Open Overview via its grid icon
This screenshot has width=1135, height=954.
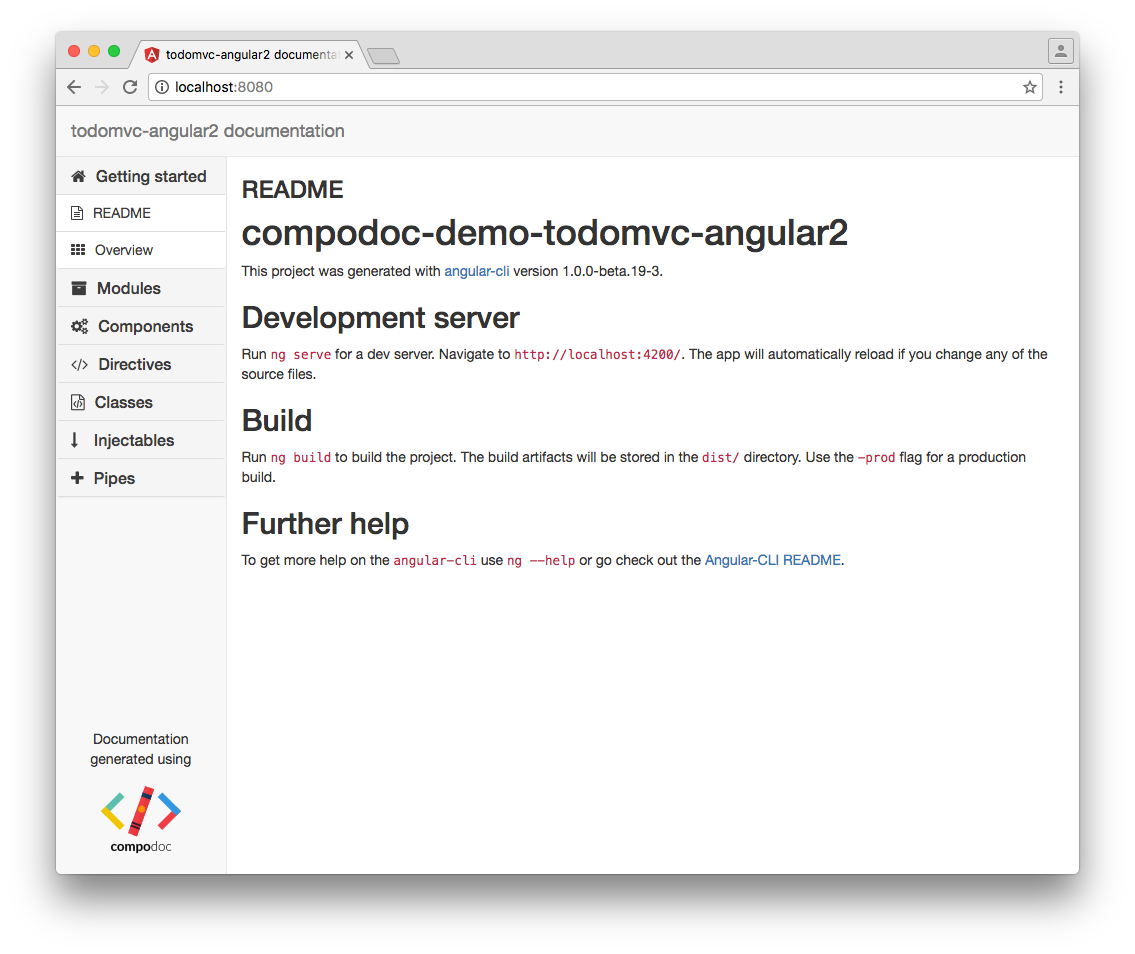[78, 250]
